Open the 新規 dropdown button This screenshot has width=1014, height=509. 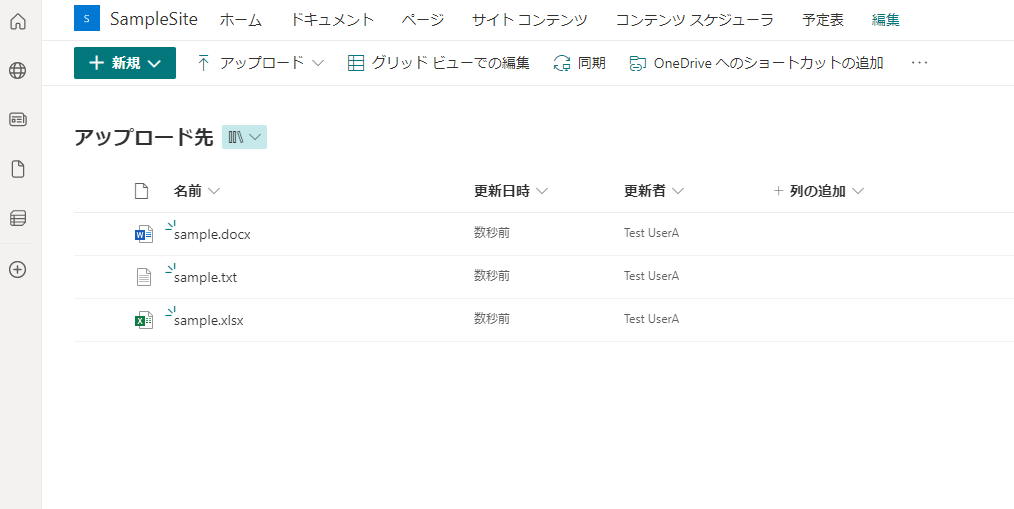click(125, 63)
